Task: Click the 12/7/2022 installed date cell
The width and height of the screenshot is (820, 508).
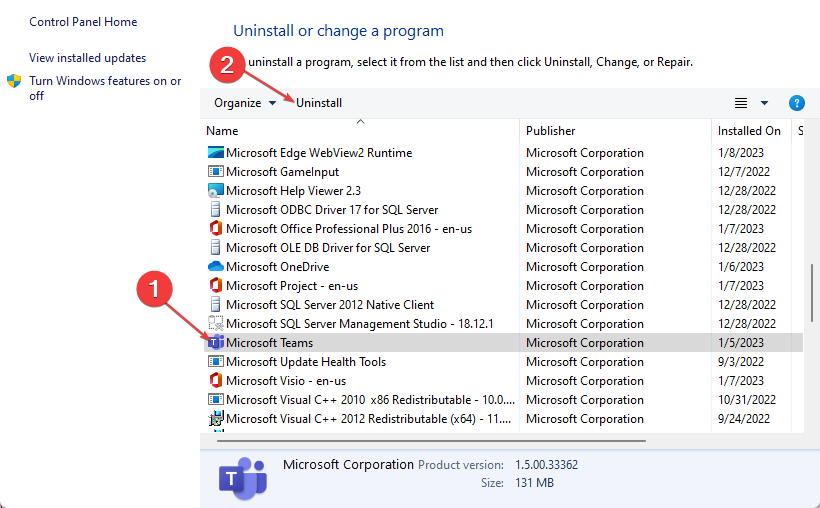Action: (744, 172)
